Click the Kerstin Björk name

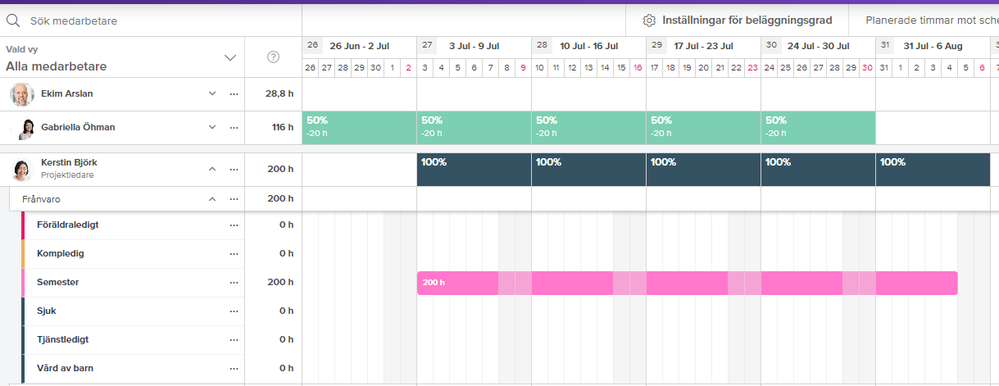point(69,162)
